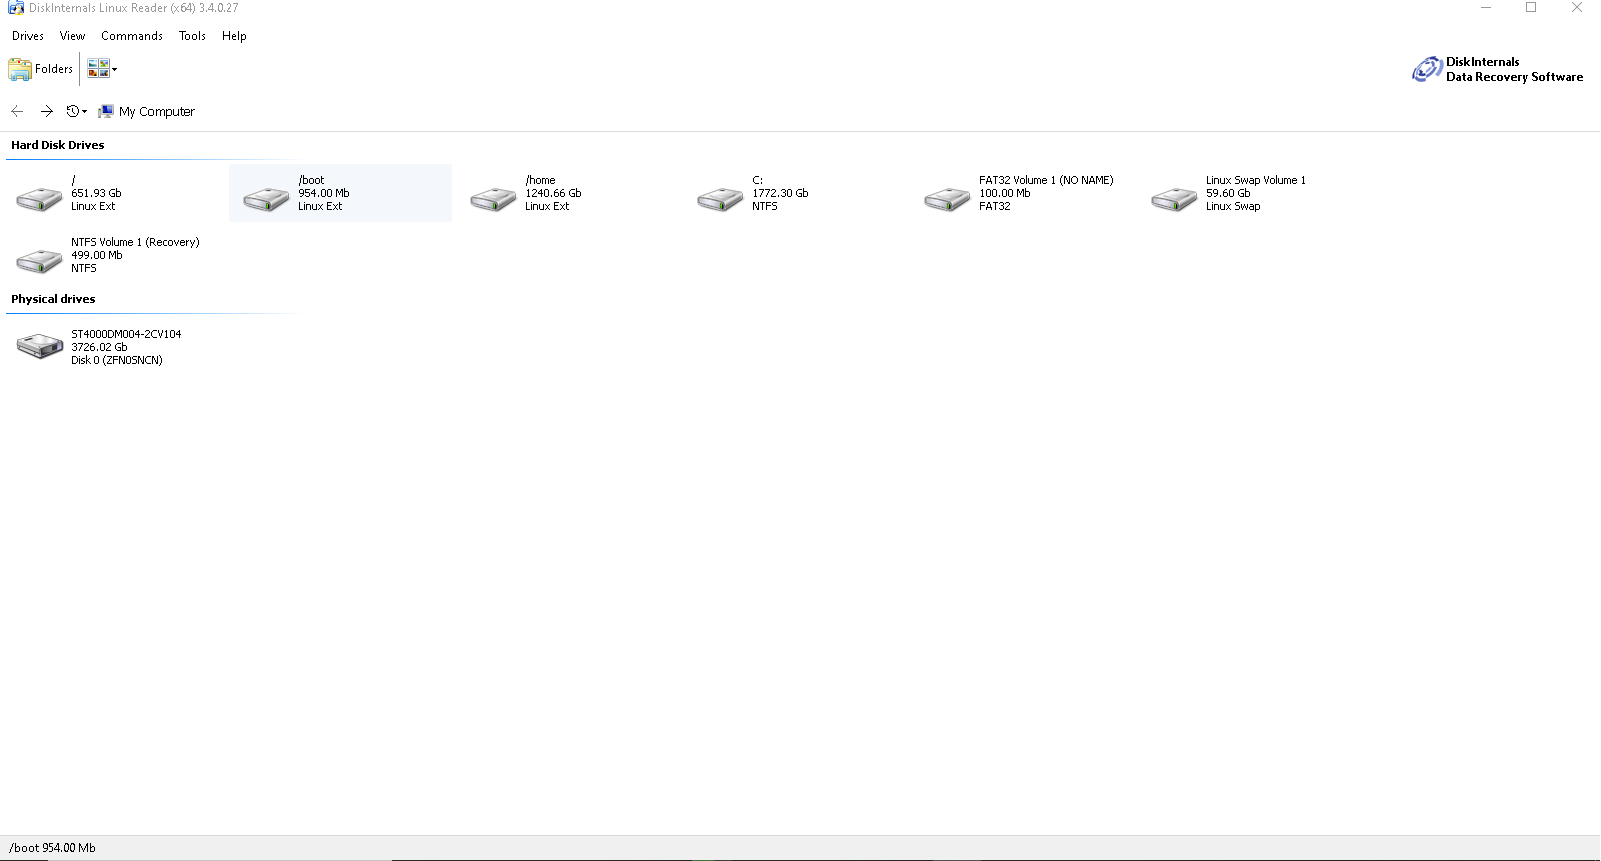Toggle the Folders panel button
This screenshot has width=1601, height=861.
pos(41,69)
